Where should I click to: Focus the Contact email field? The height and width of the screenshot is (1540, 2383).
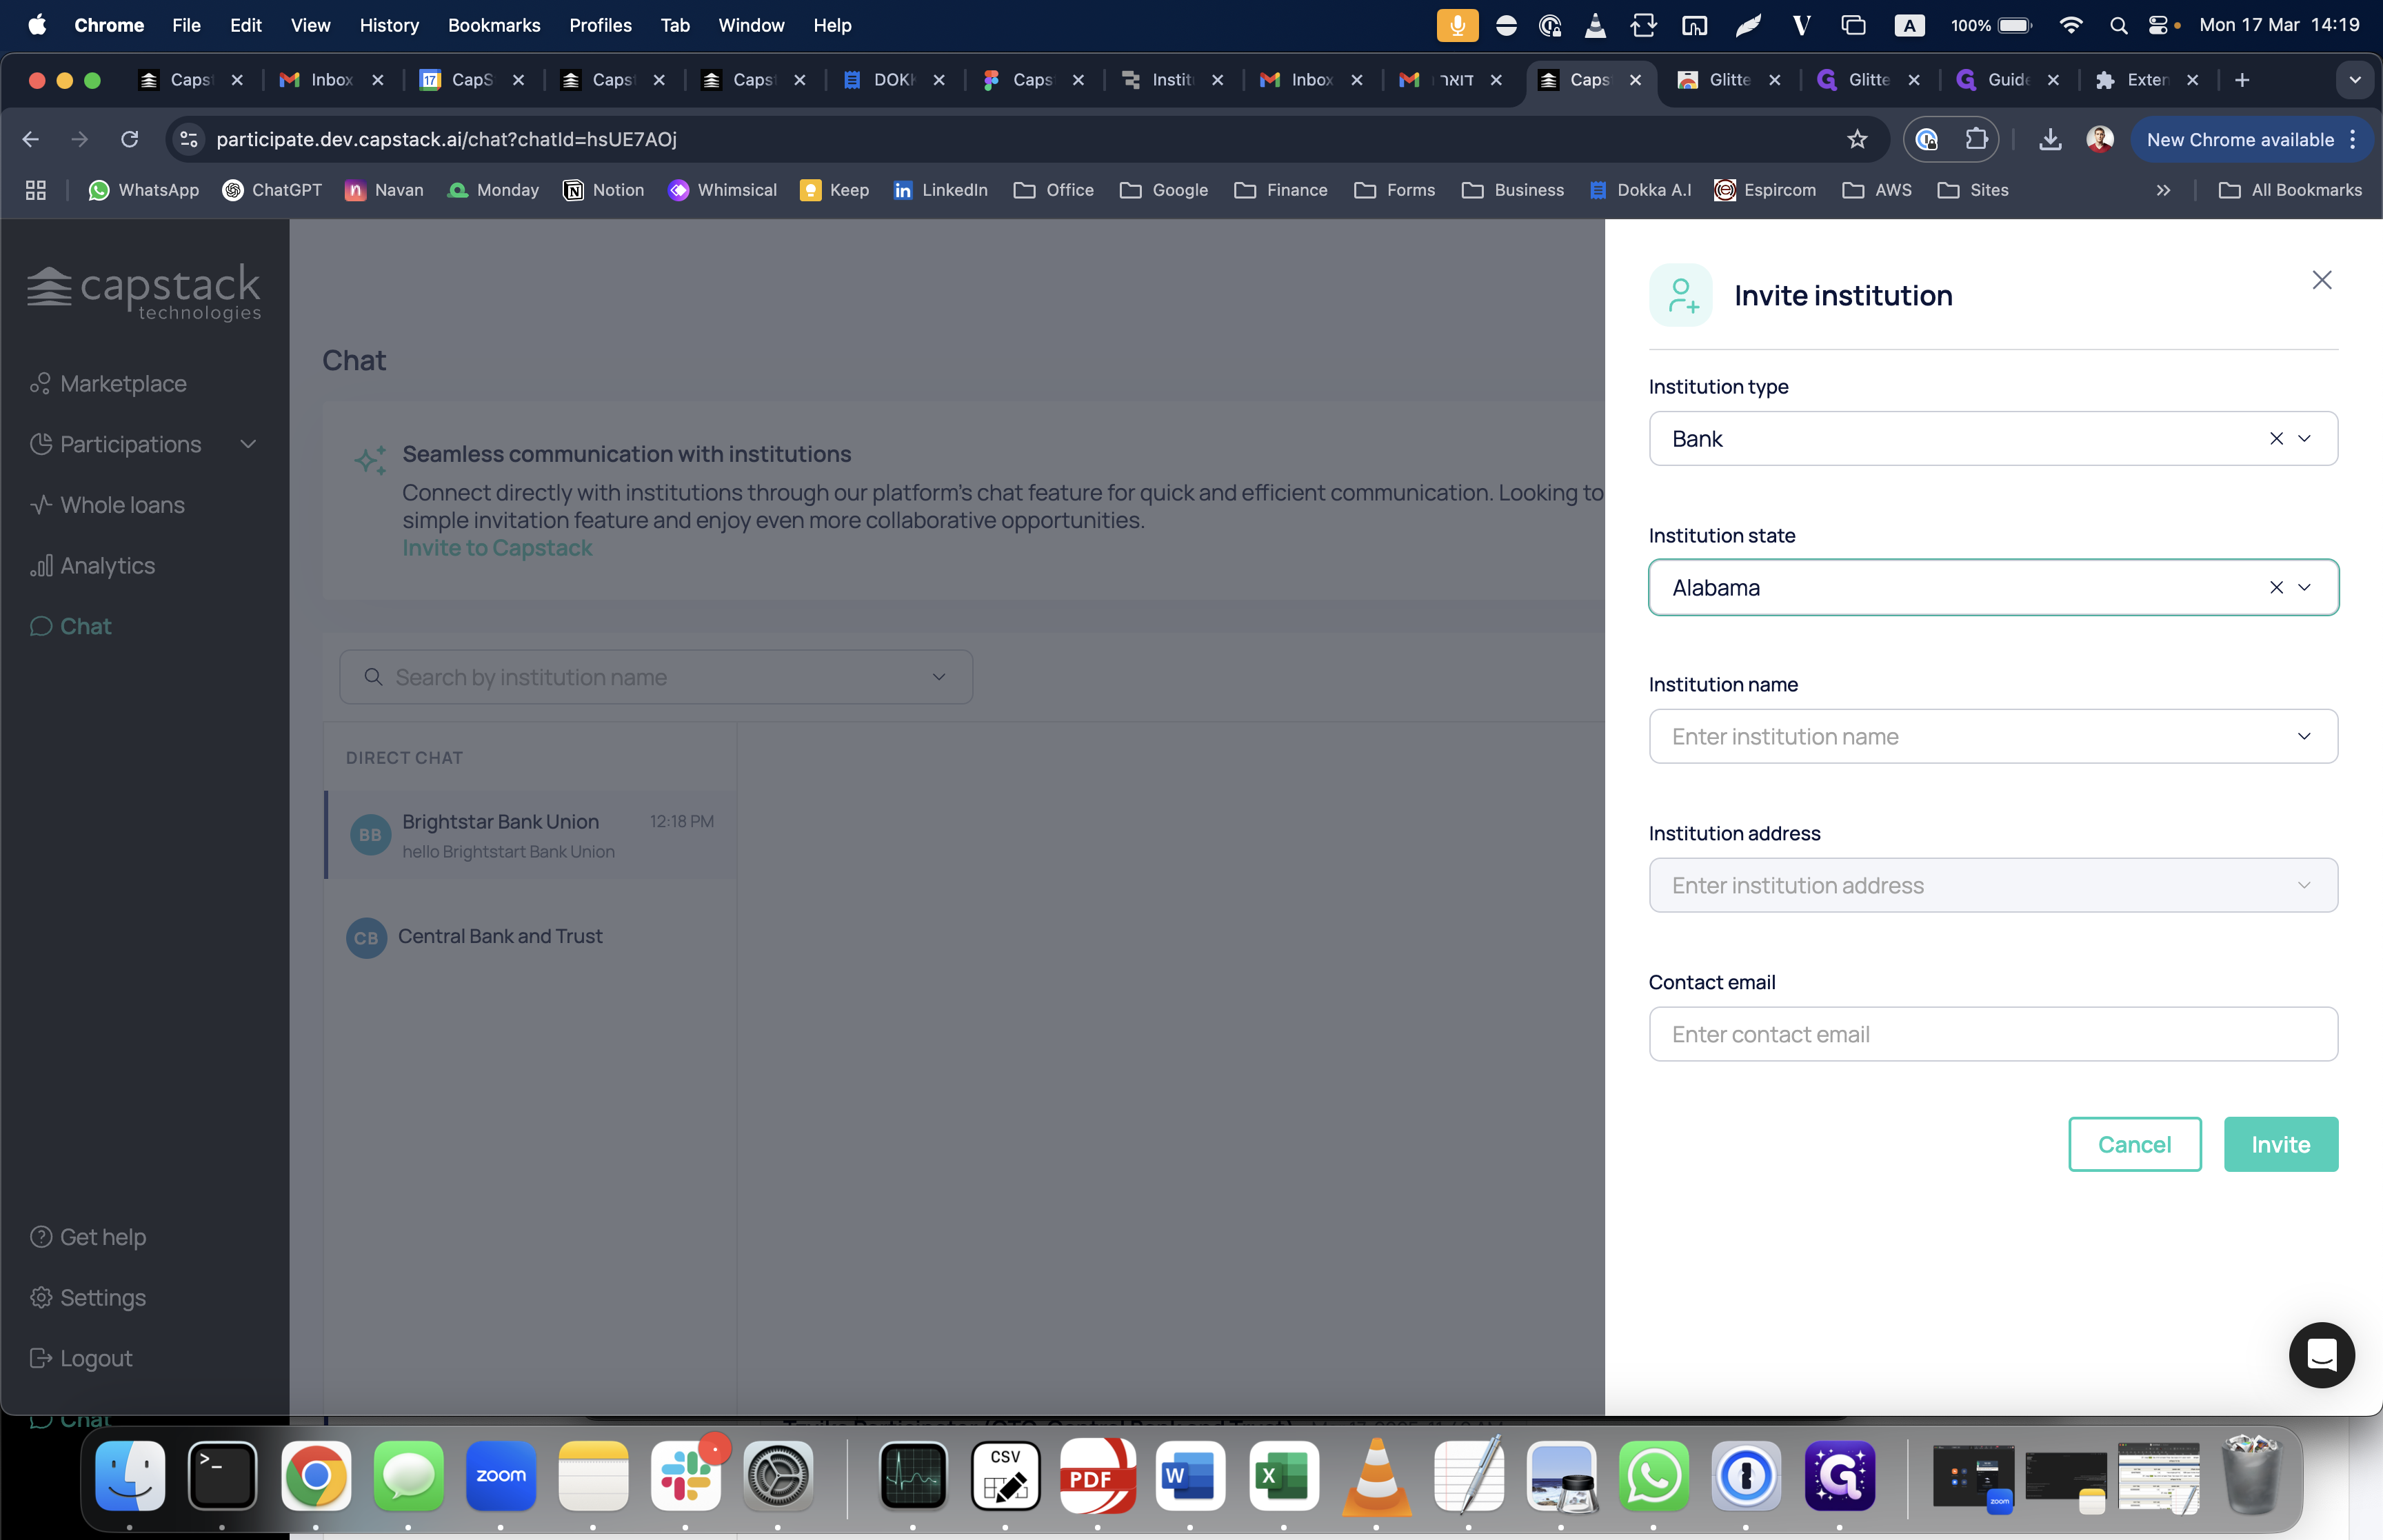1993,1034
